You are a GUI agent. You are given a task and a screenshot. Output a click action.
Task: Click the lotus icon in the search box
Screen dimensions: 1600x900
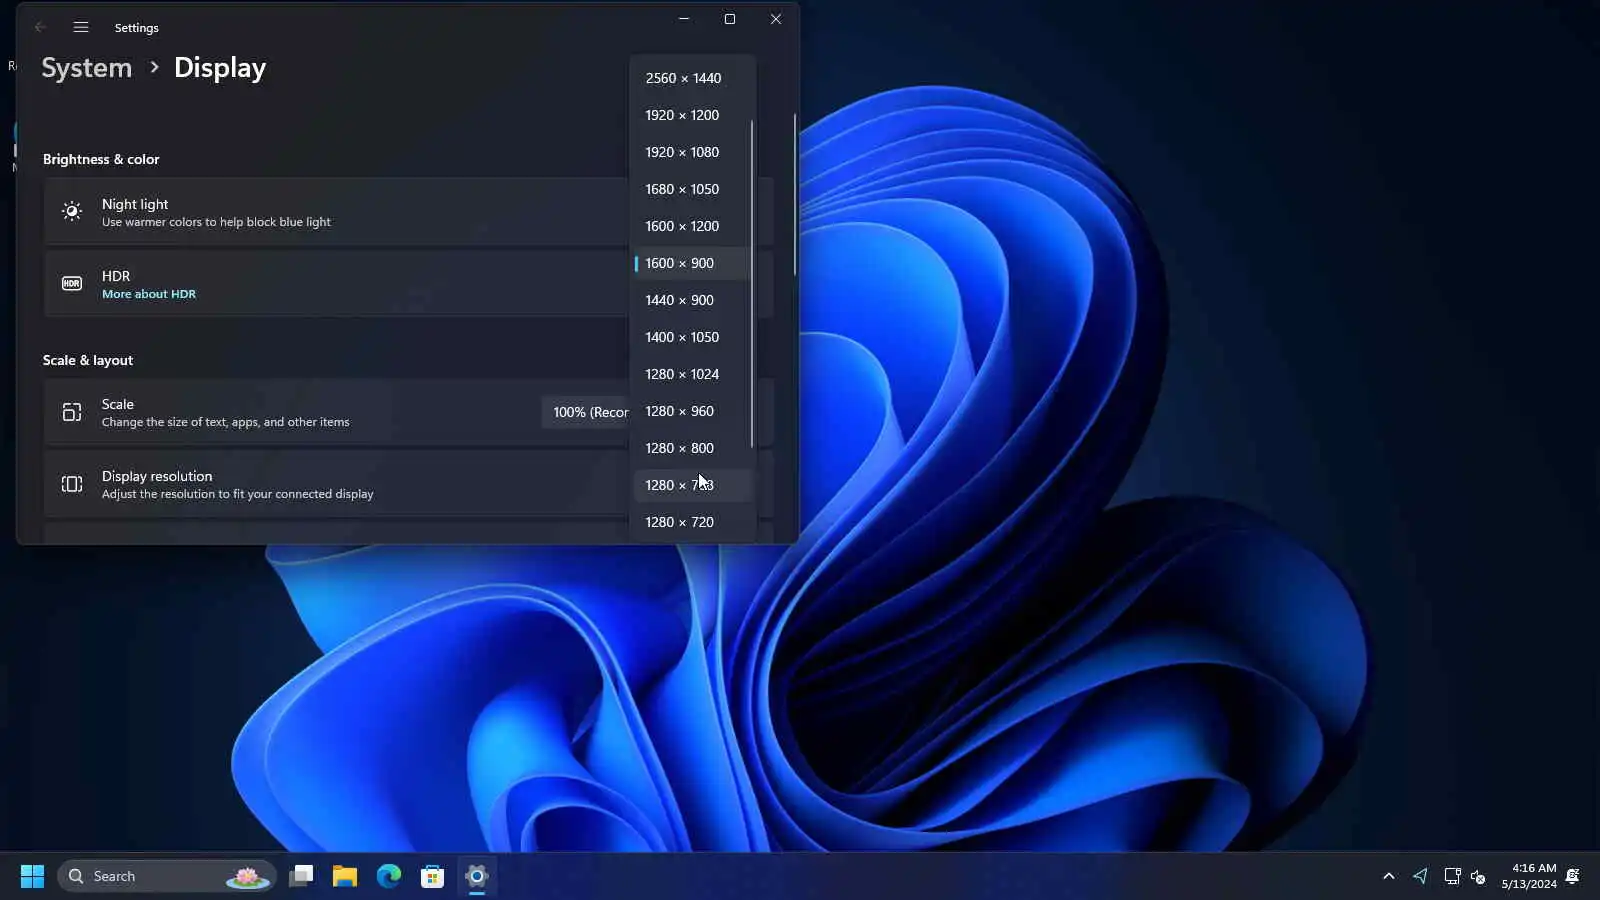point(247,877)
